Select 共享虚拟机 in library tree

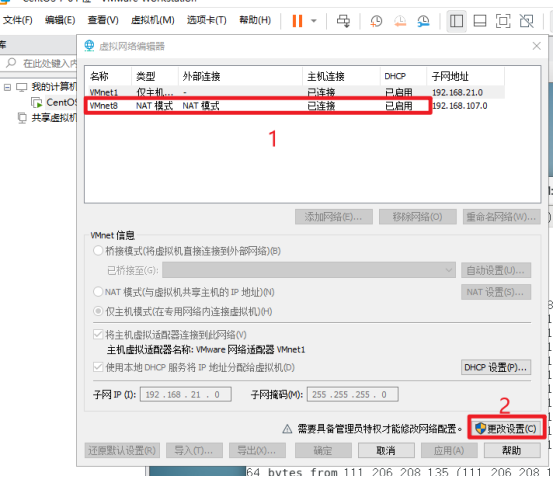pos(54,117)
